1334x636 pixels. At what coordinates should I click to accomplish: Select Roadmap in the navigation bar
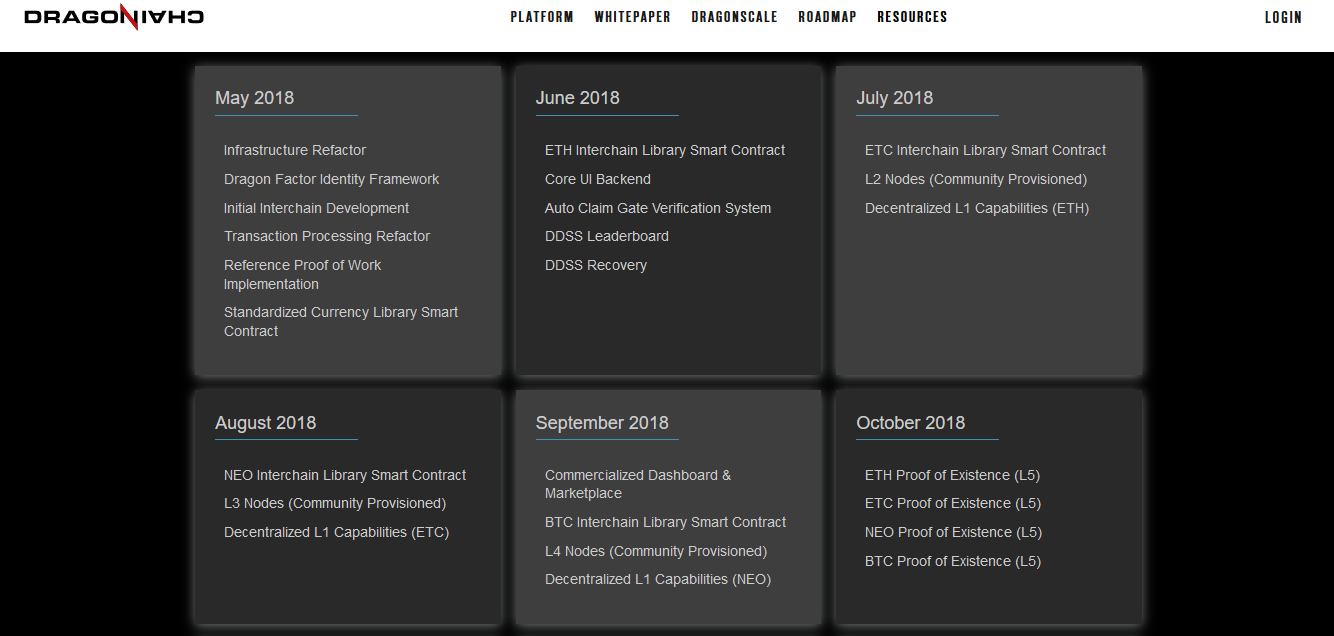(x=827, y=17)
